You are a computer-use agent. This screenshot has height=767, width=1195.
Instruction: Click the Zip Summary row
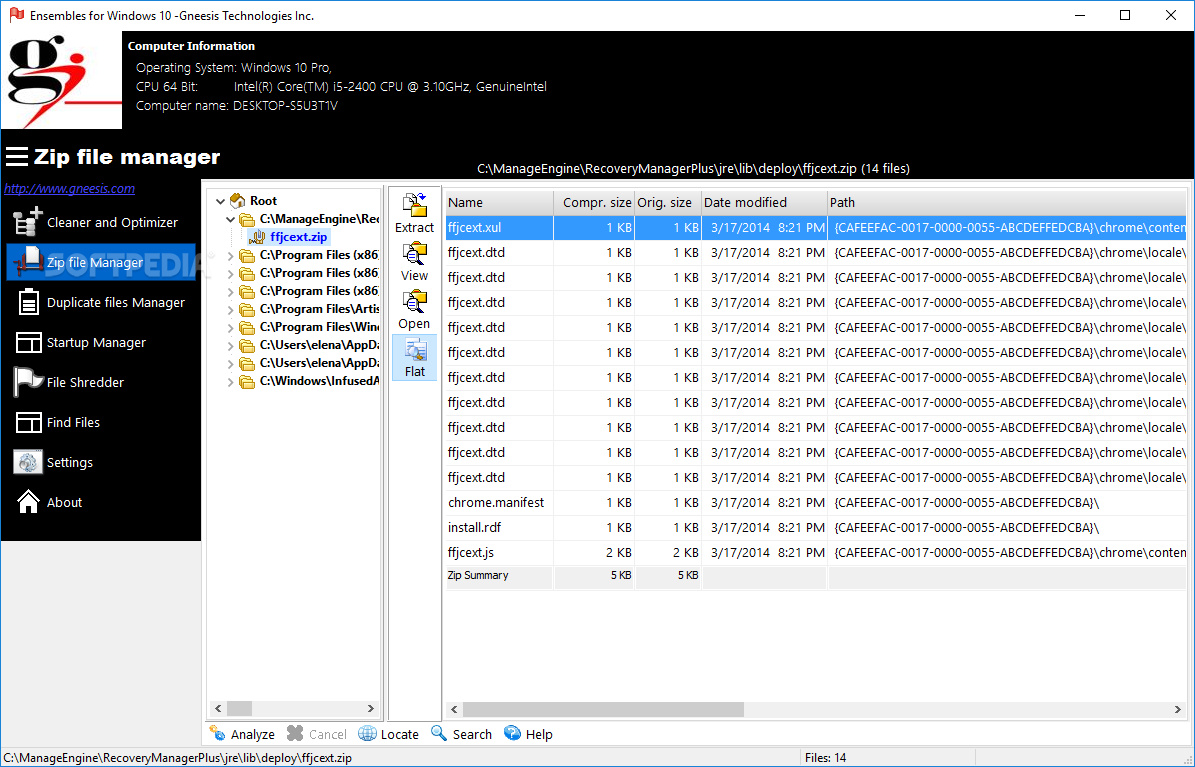[815, 576]
